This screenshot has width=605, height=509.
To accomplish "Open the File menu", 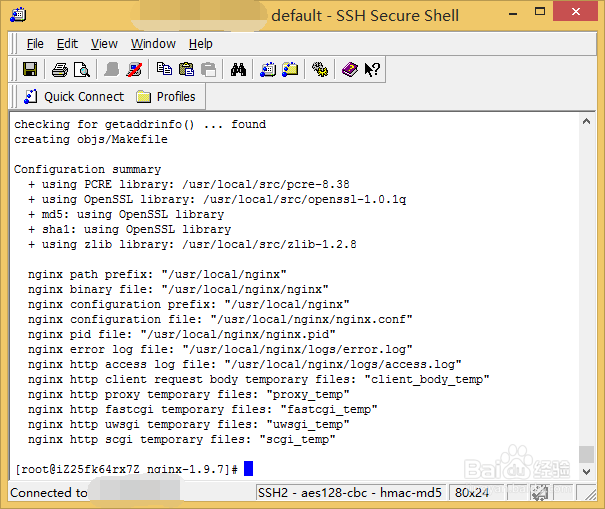I will 35,44.
